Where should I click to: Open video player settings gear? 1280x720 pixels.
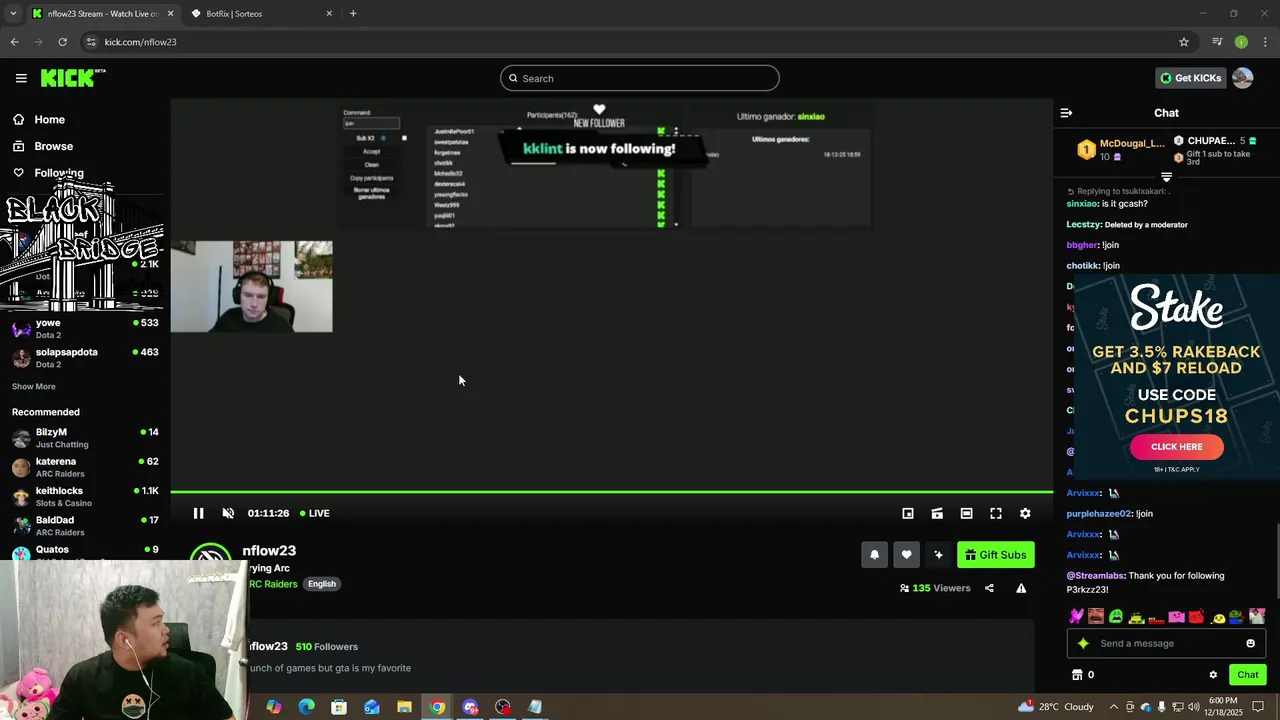click(1025, 513)
